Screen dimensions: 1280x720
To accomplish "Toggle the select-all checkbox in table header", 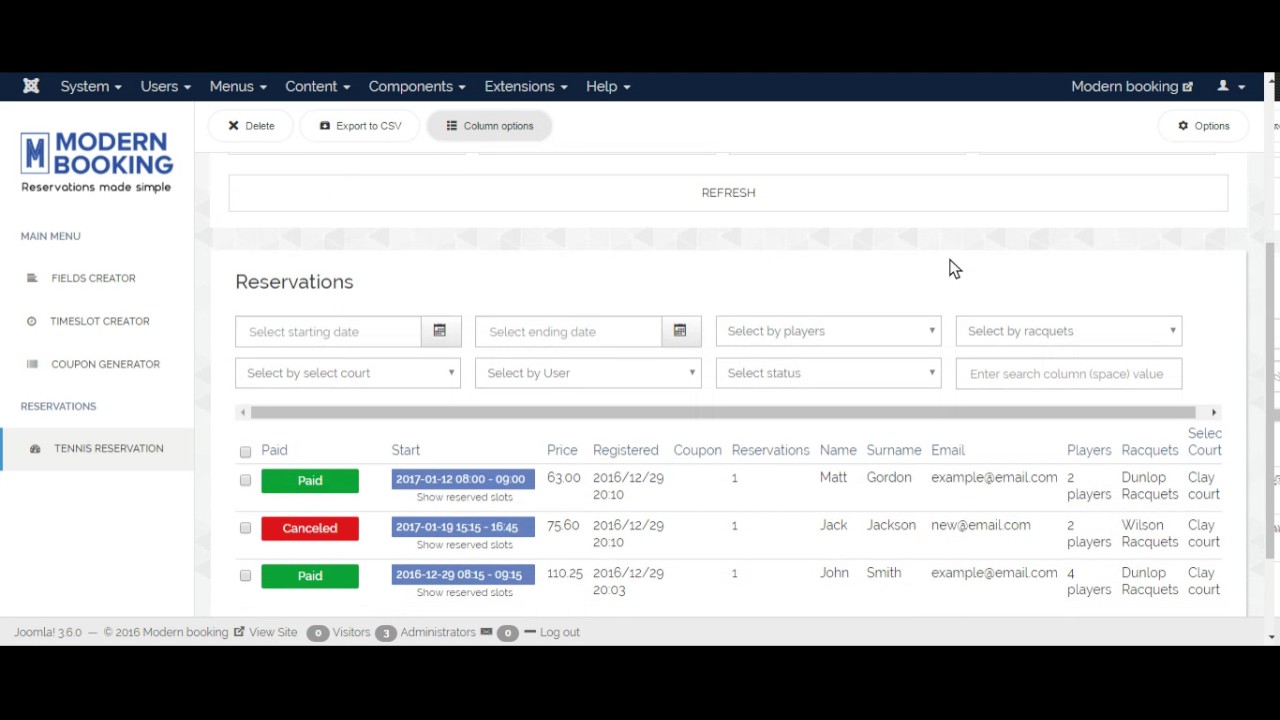I will [x=245, y=452].
